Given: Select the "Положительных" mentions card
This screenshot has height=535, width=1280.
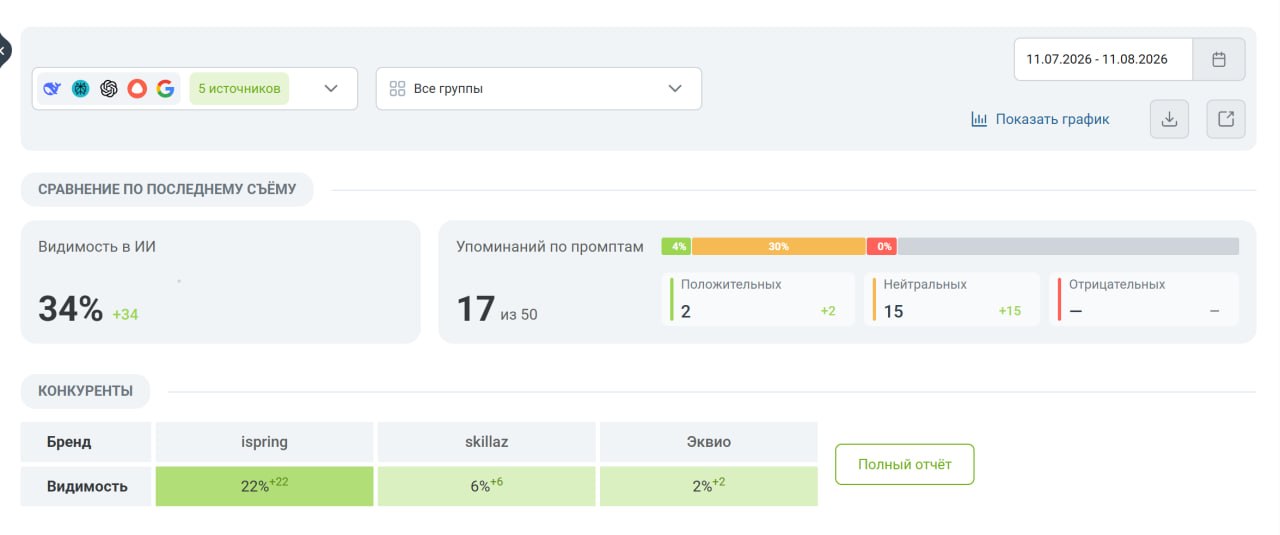Looking at the screenshot, I should [x=758, y=299].
